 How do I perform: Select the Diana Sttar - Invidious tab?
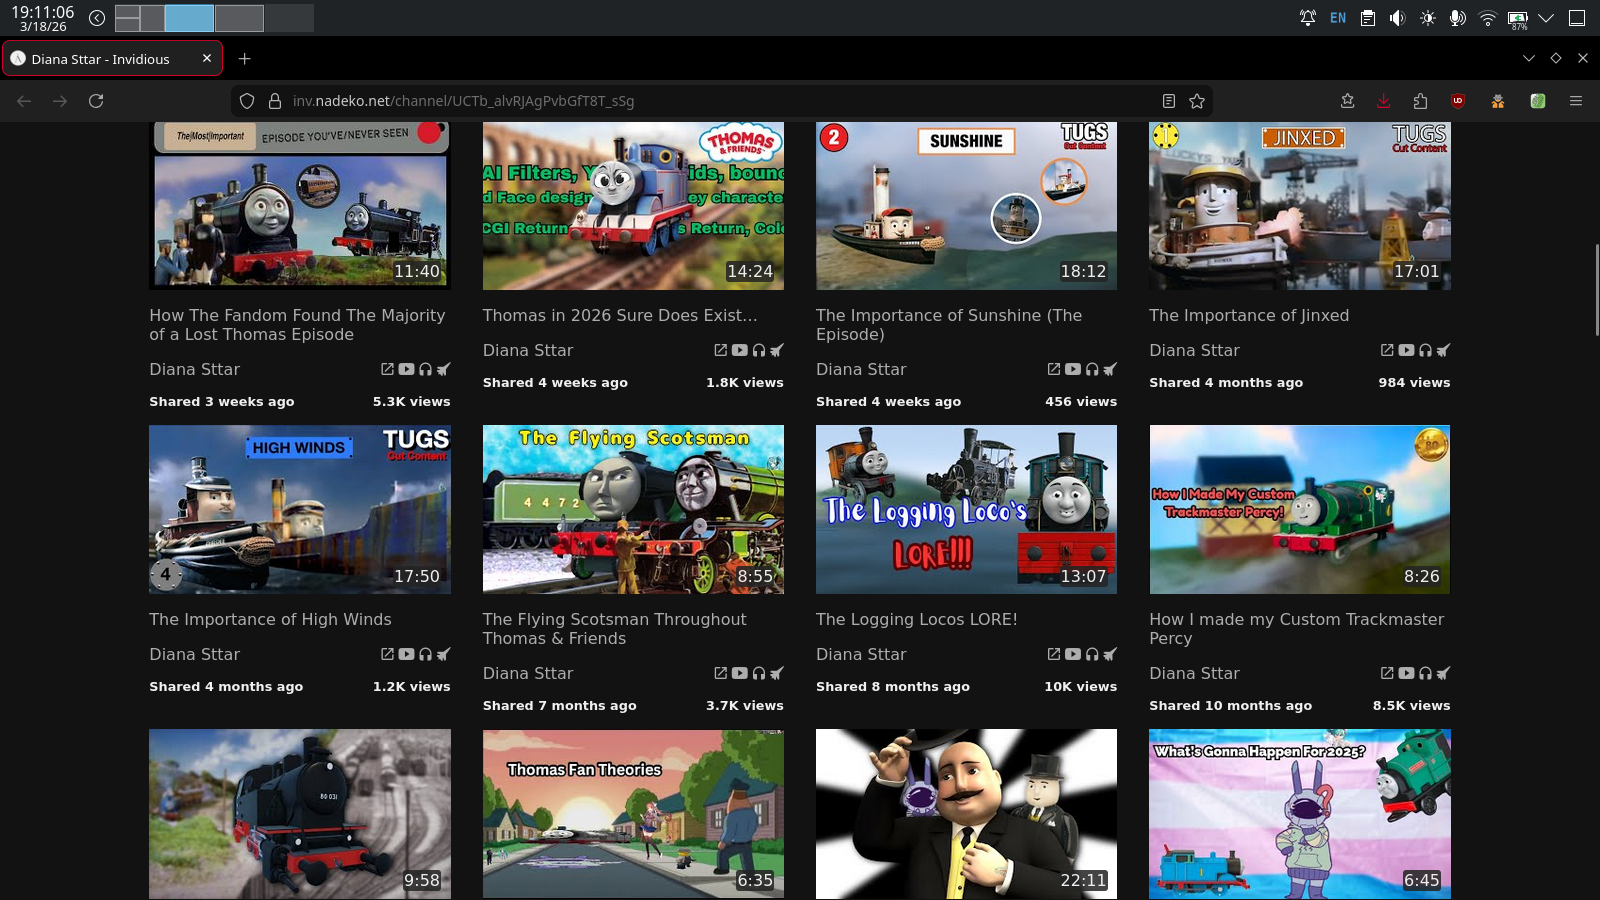click(112, 59)
